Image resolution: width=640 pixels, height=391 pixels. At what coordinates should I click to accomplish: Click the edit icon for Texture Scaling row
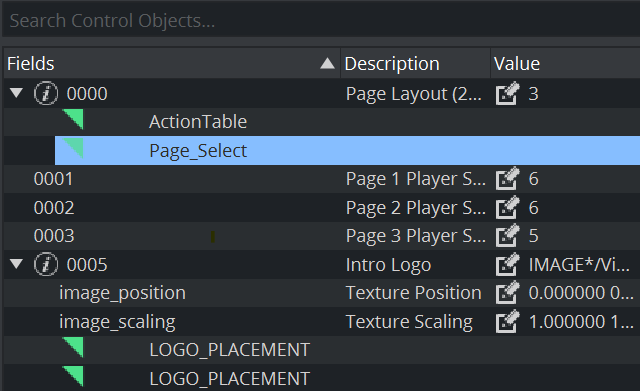tap(507, 321)
